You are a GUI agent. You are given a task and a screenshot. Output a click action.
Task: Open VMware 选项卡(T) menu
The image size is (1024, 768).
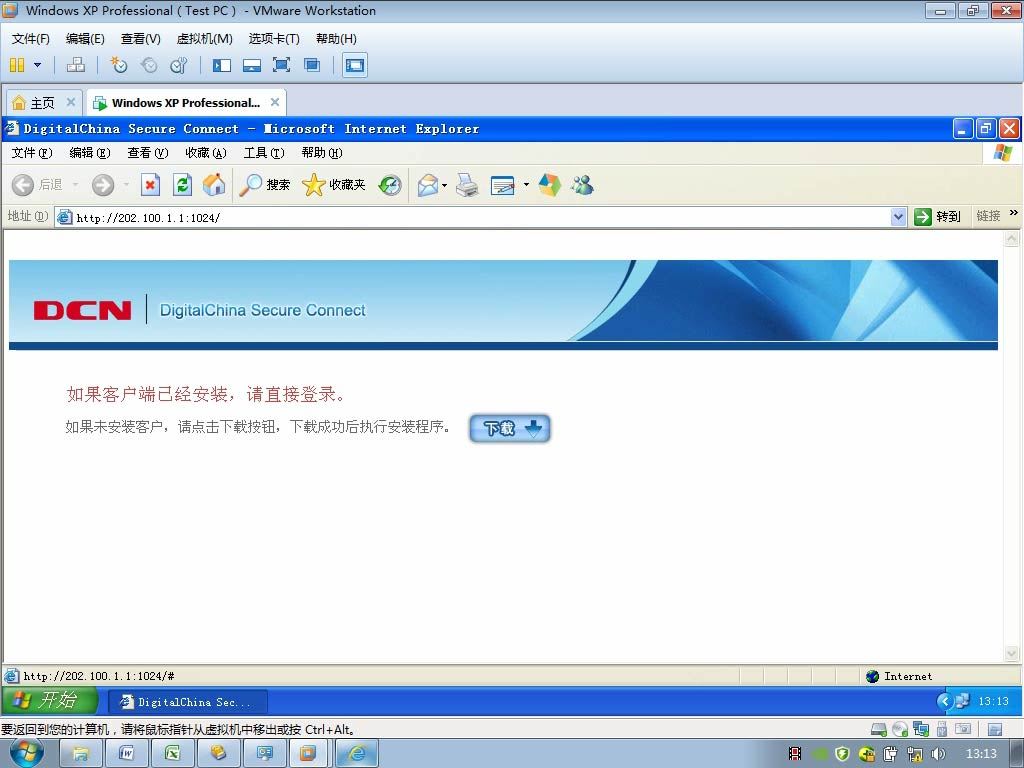click(274, 39)
